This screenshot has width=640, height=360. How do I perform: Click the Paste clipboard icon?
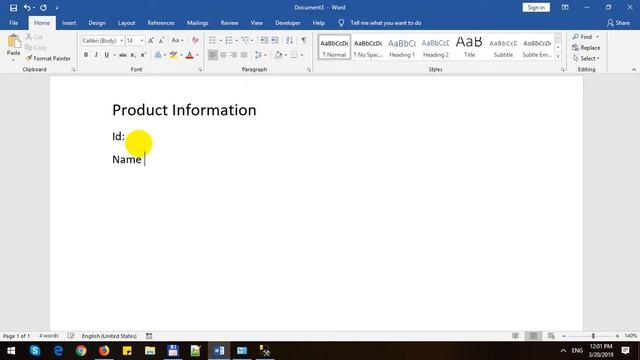click(13, 42)
